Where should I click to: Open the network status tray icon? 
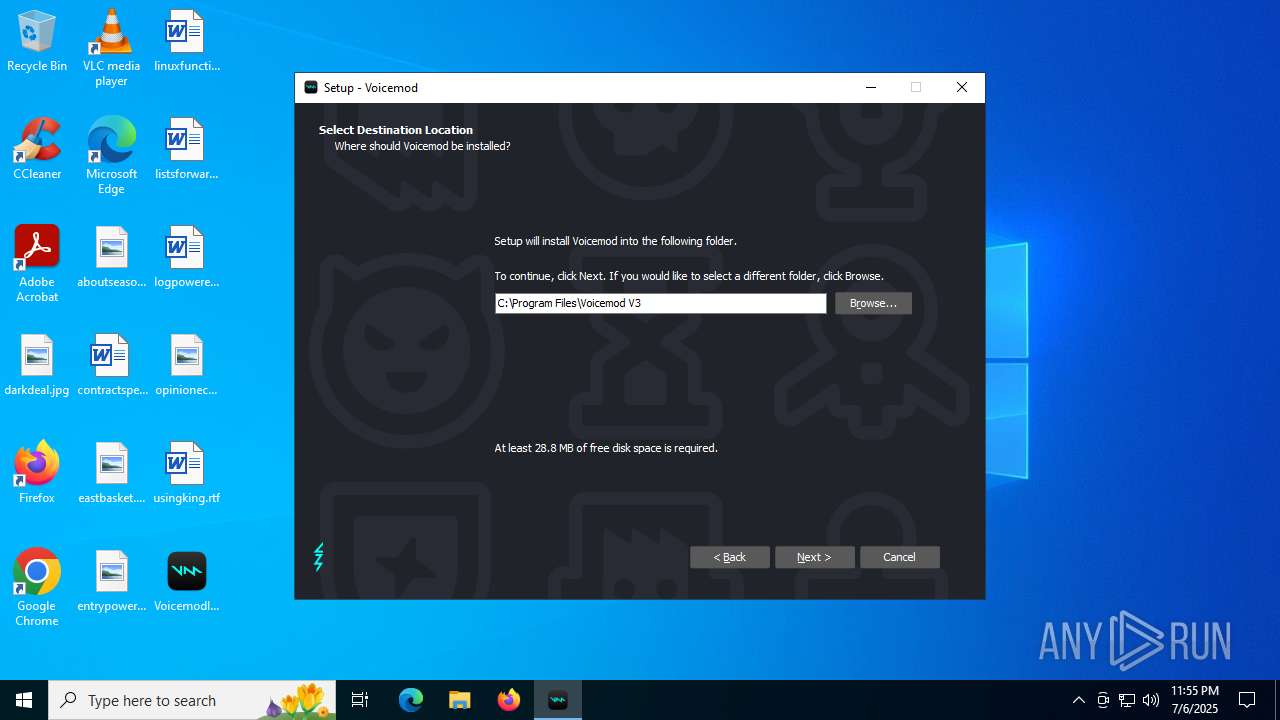[1127, 700]
